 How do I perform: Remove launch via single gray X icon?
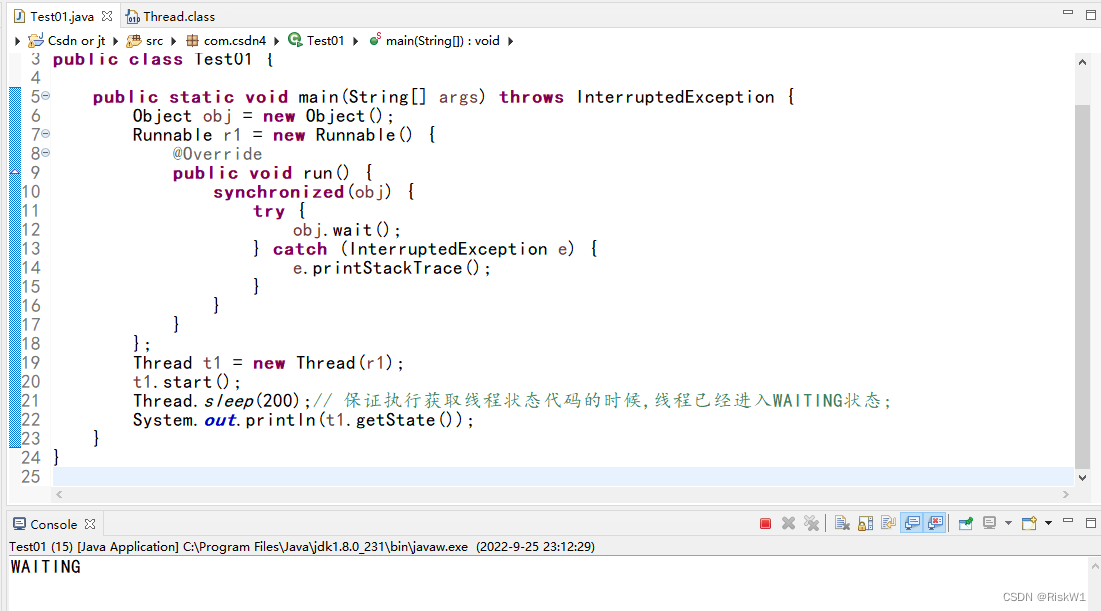789,523
